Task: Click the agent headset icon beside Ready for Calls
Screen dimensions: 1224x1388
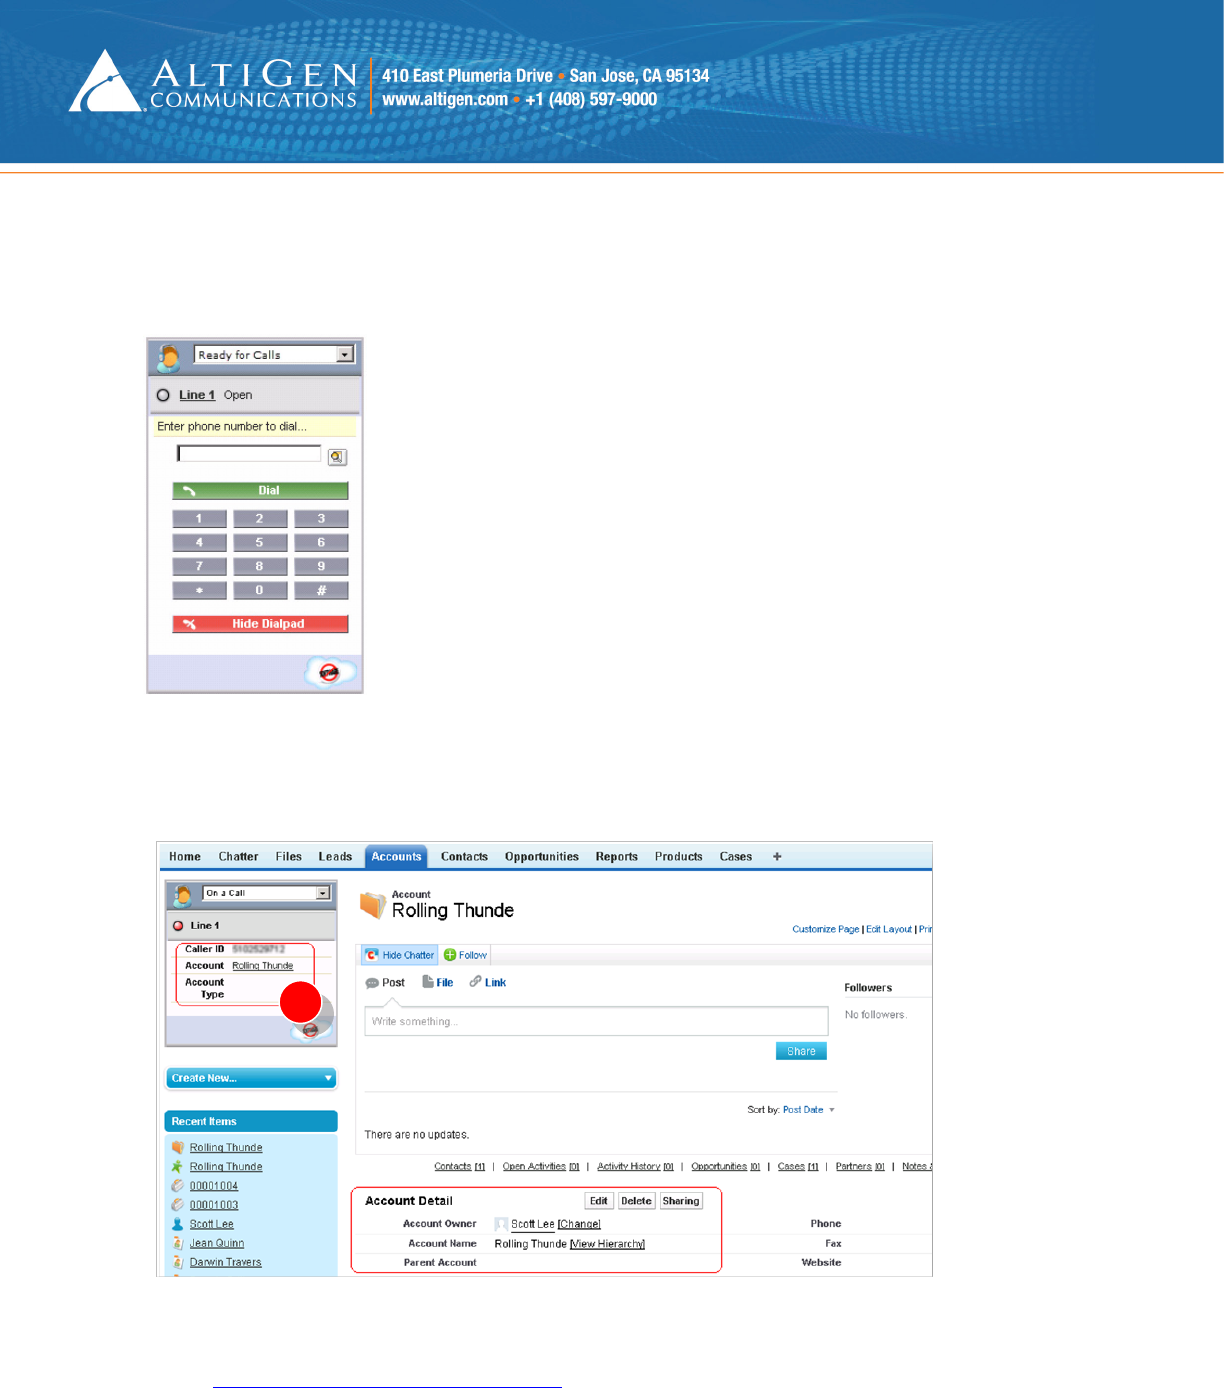Action: coord(169,357)
